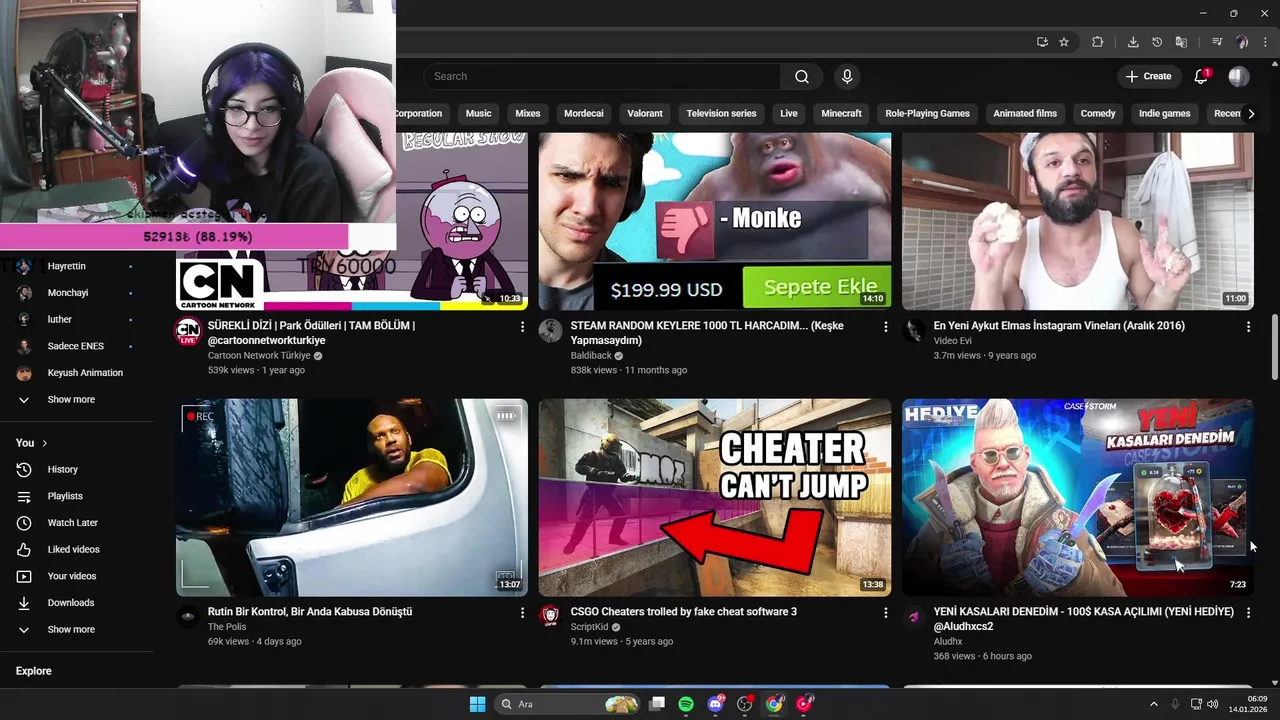
Task: Open the Monchayi subscription channel
Action: tap(70, 293)
